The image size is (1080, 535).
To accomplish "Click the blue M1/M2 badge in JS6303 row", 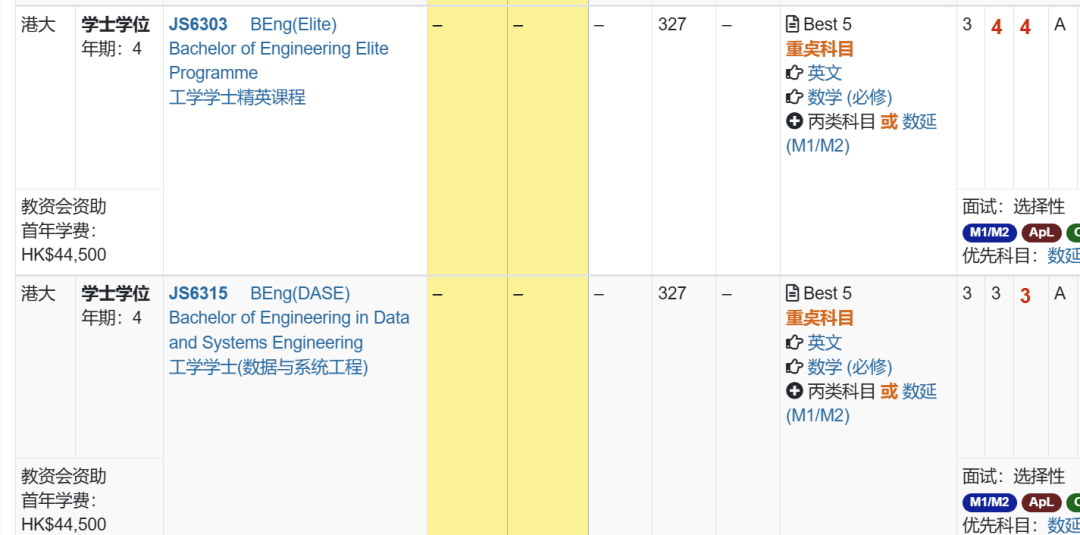I will point(989,232).
